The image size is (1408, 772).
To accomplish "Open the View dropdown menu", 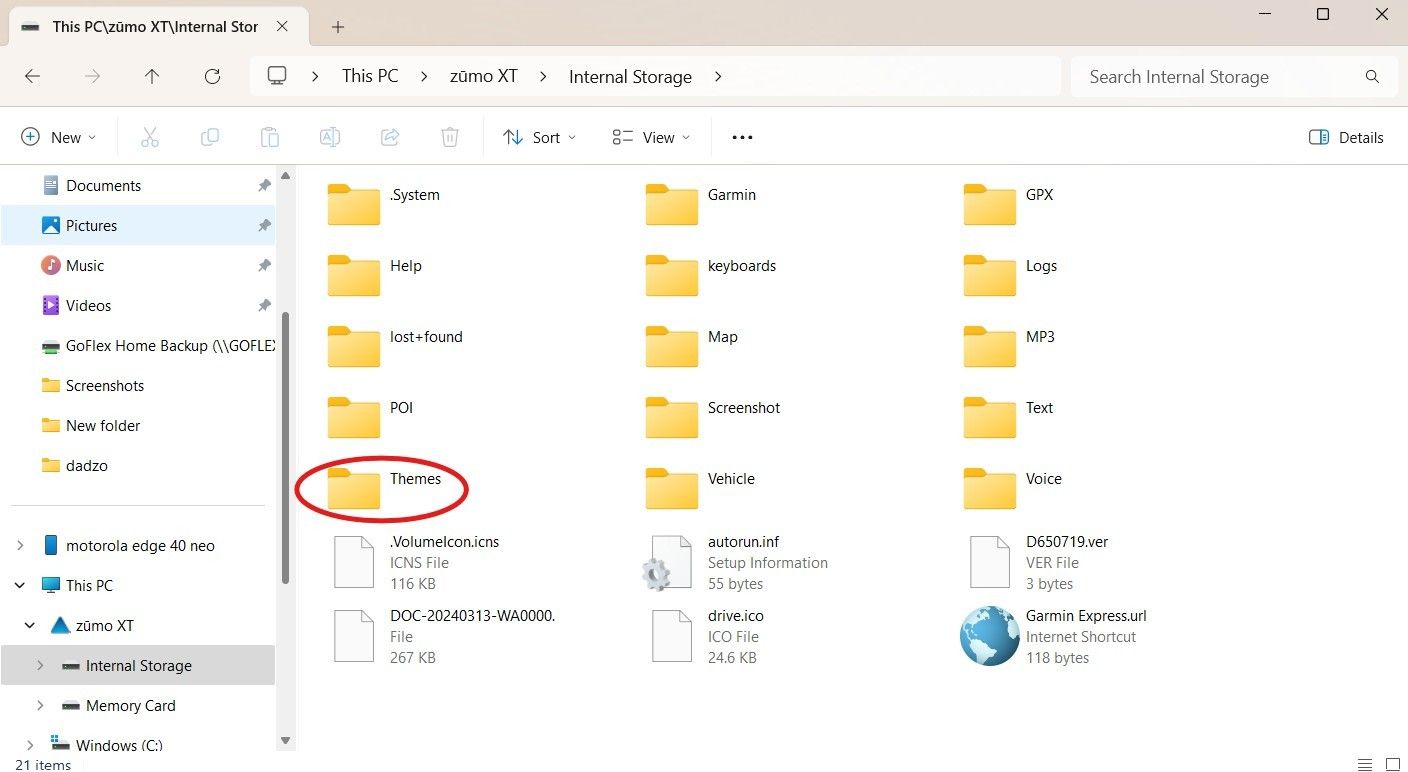I will (x=651, y=137).
